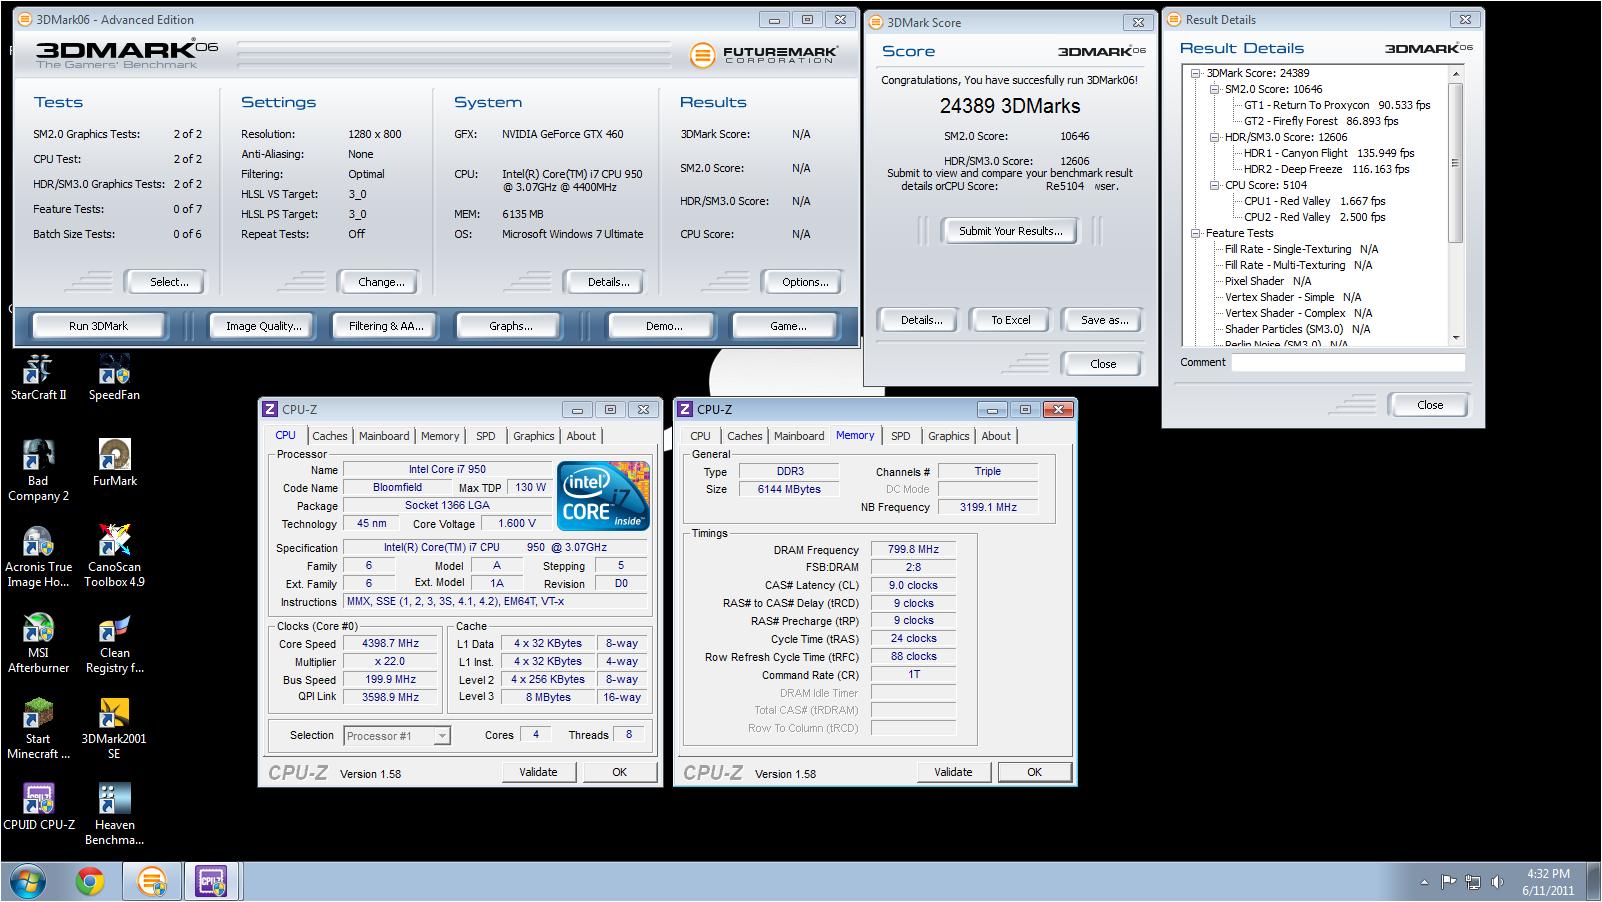
Task: Switch to the CPU-Z taskbar button
Action: point(211,881)
